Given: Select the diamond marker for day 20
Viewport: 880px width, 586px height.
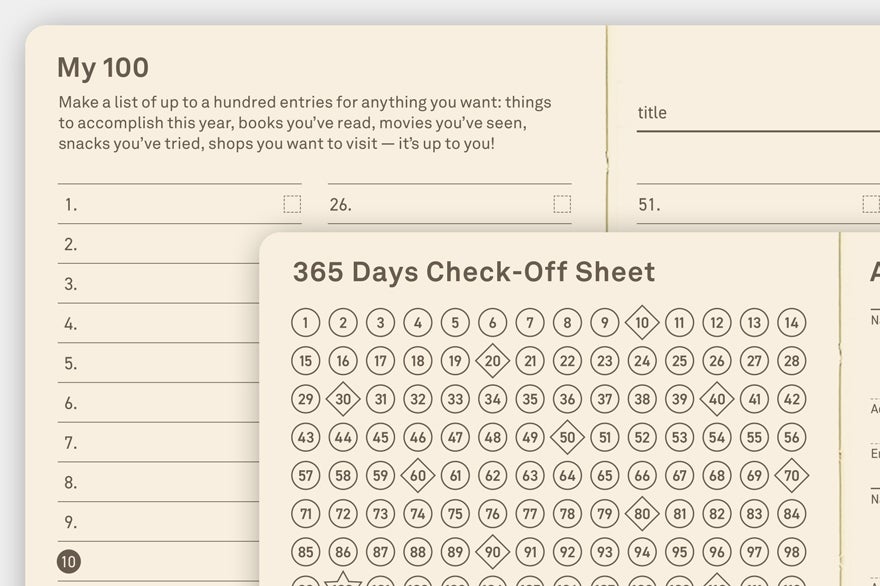Looking at the screenshot, I should click(492, 361).
